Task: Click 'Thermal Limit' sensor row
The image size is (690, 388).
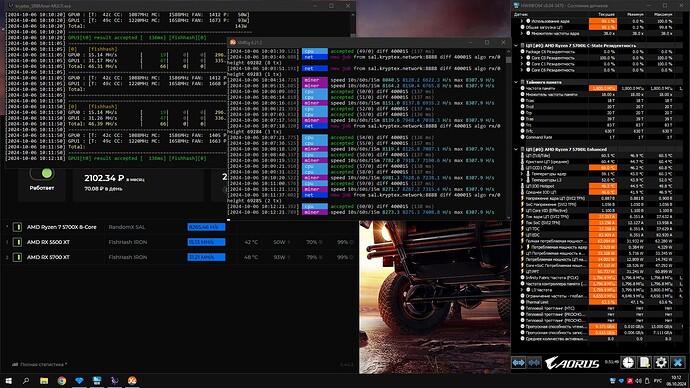Action: pyautogui.click(x=598, y=302)
